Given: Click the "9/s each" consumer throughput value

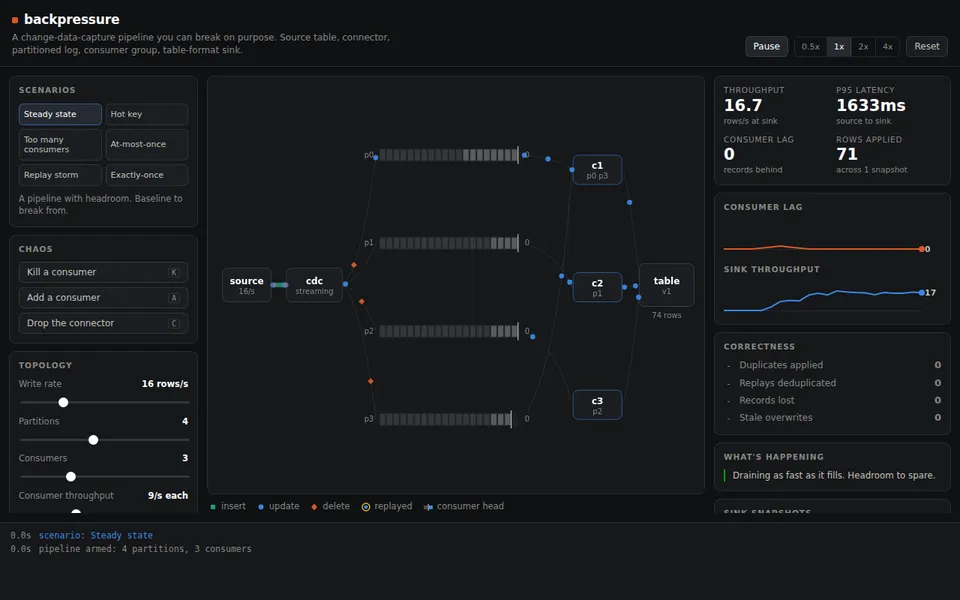Looking at the screenshot, I should pos(168,495).
